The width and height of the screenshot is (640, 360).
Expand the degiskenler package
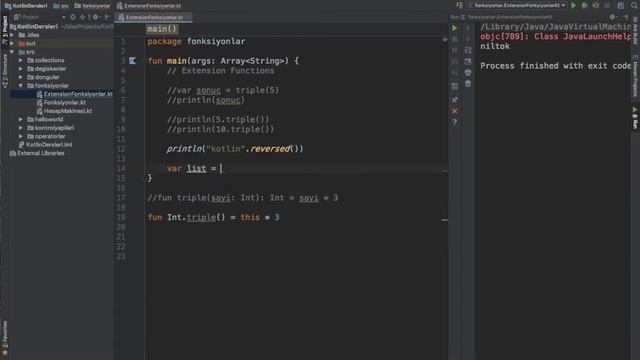click(x=21, y=69)
